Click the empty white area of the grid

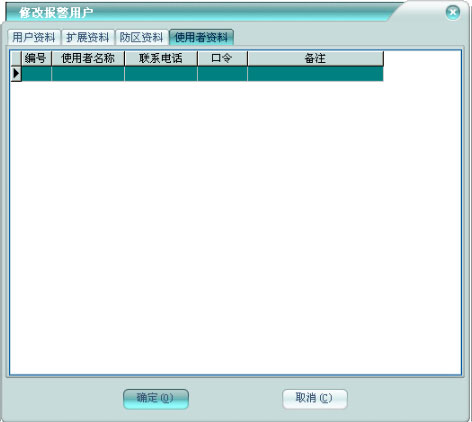tap(235, 227)
